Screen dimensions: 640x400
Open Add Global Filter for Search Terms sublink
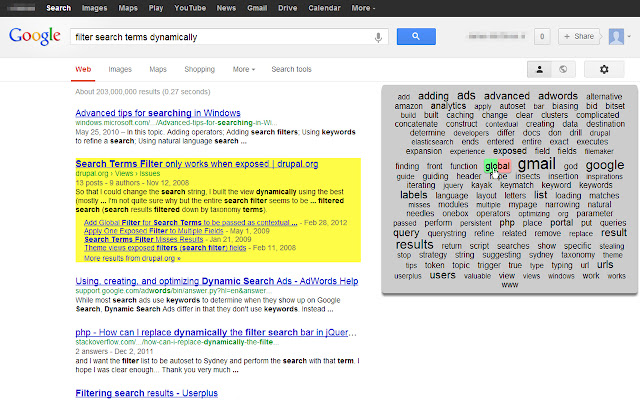click(x=191, y=222)
